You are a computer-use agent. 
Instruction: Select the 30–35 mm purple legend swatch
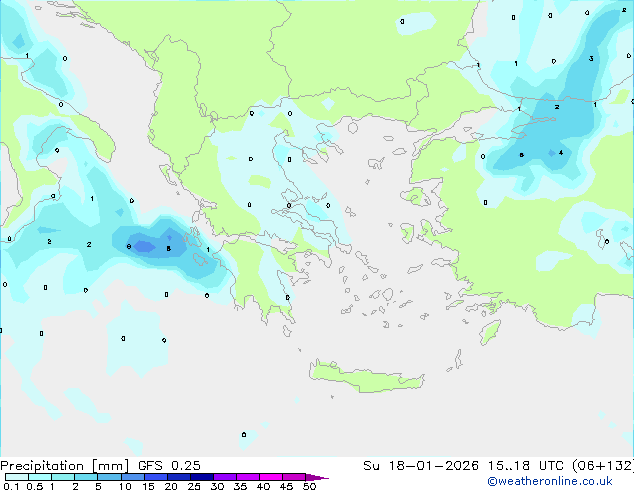pyautogui.click(x=224, y=477)
